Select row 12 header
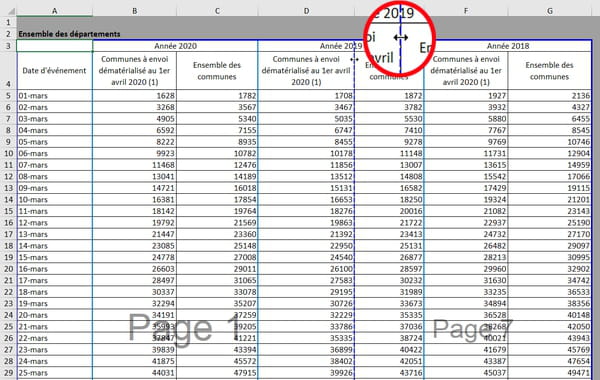Viewport: 600px width, 380px height. pos(8,176)
